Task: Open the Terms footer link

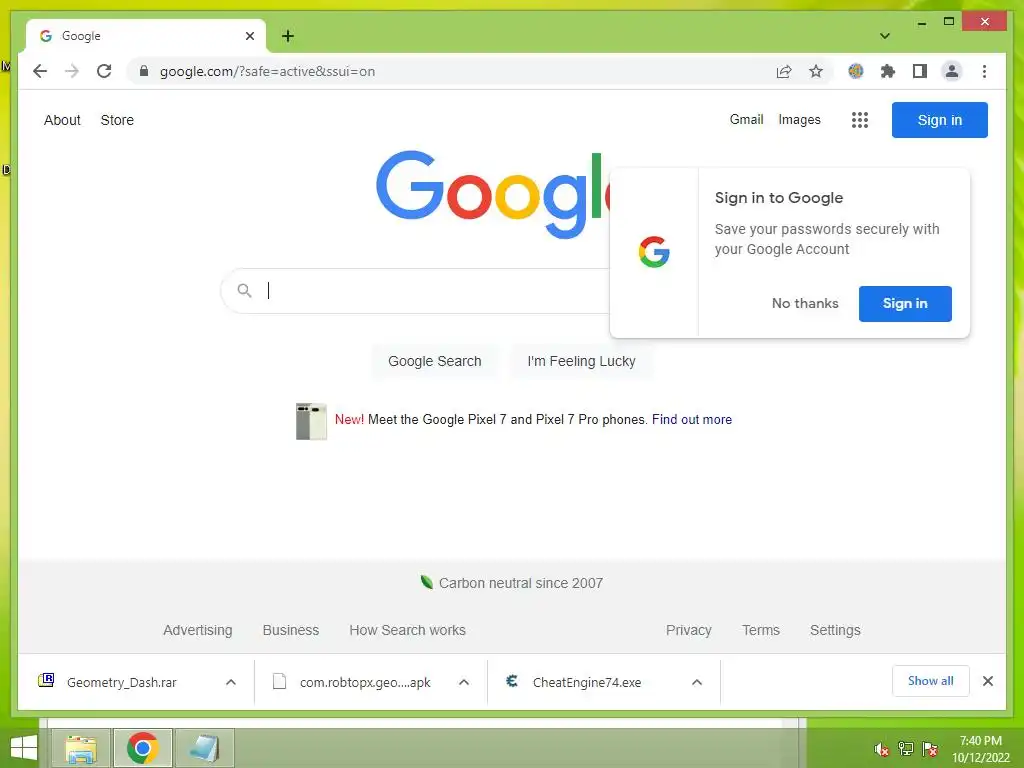Action: (760, 630)
